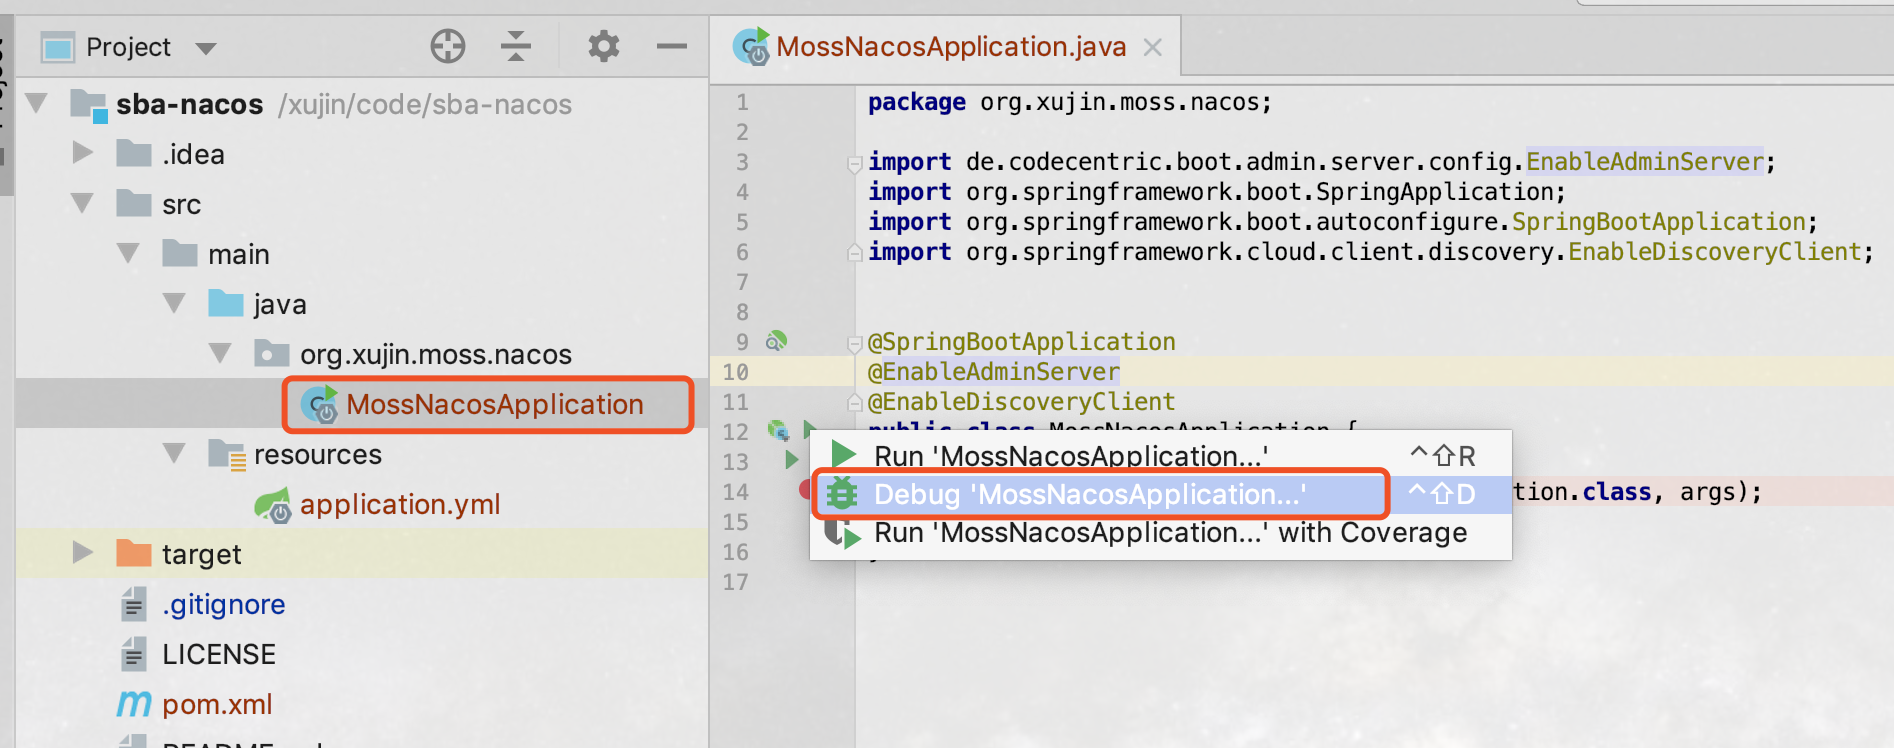Open Project panel settings gear

point(603,46)
